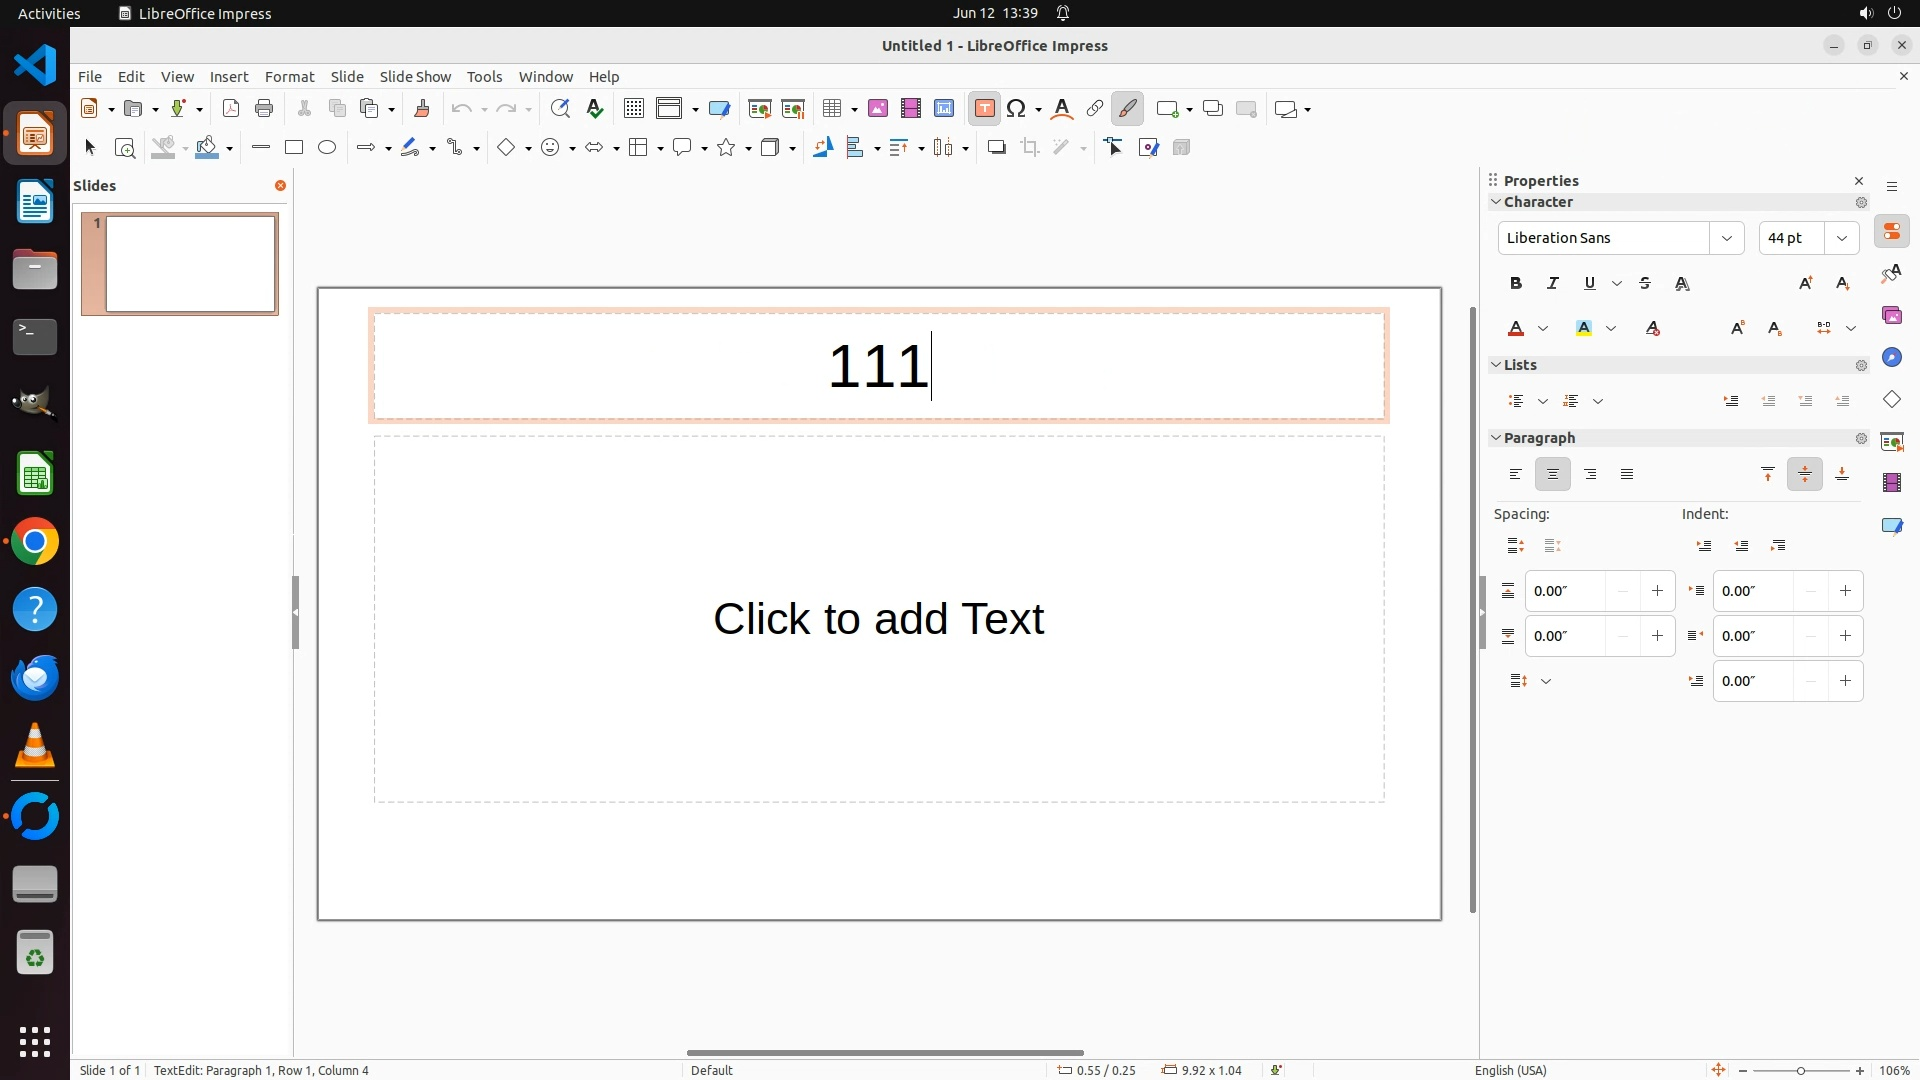Image resolution: width=1920 pixels, height=1080 pixels.
Task: Enable right paragraph alignment
Action: (x=1590, y=475)
